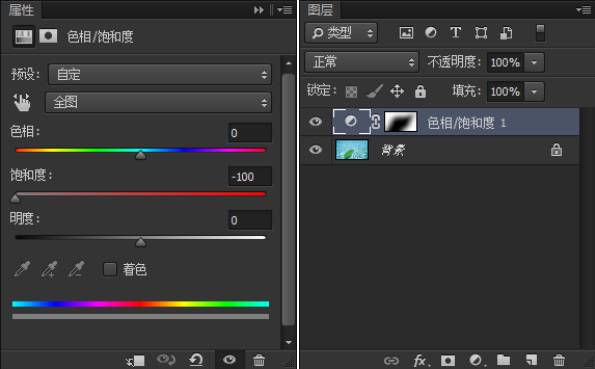The width and height of the screenshot is (595, 369).
Task: Enable the 着色 colorize checkbox
Action: tap(110, 269)
